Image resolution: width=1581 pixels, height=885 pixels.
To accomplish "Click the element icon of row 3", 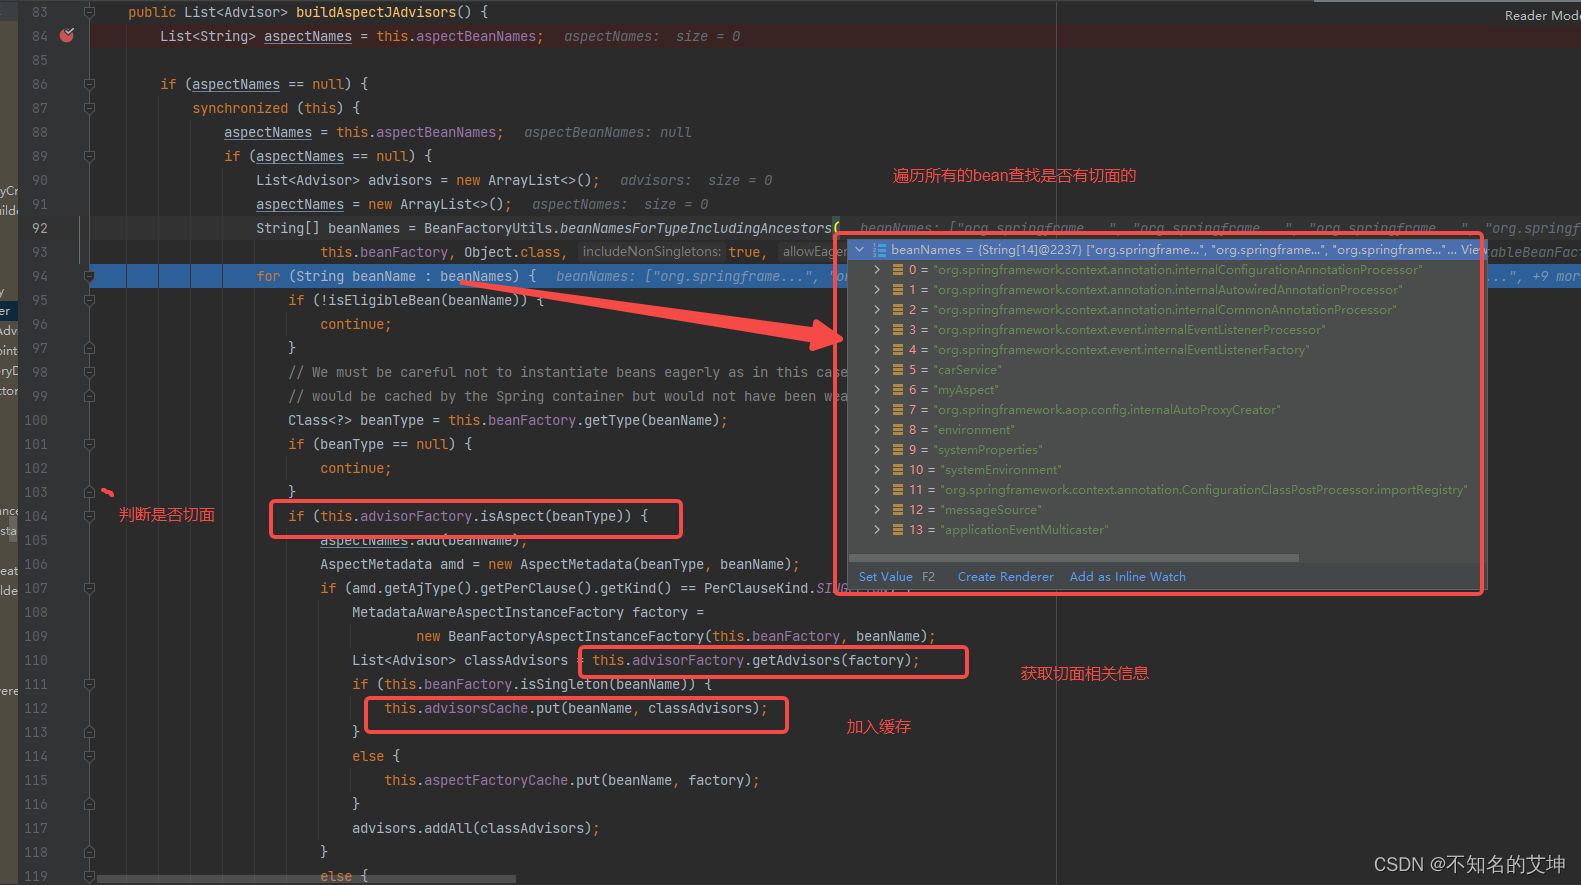I will coord(898,330).
